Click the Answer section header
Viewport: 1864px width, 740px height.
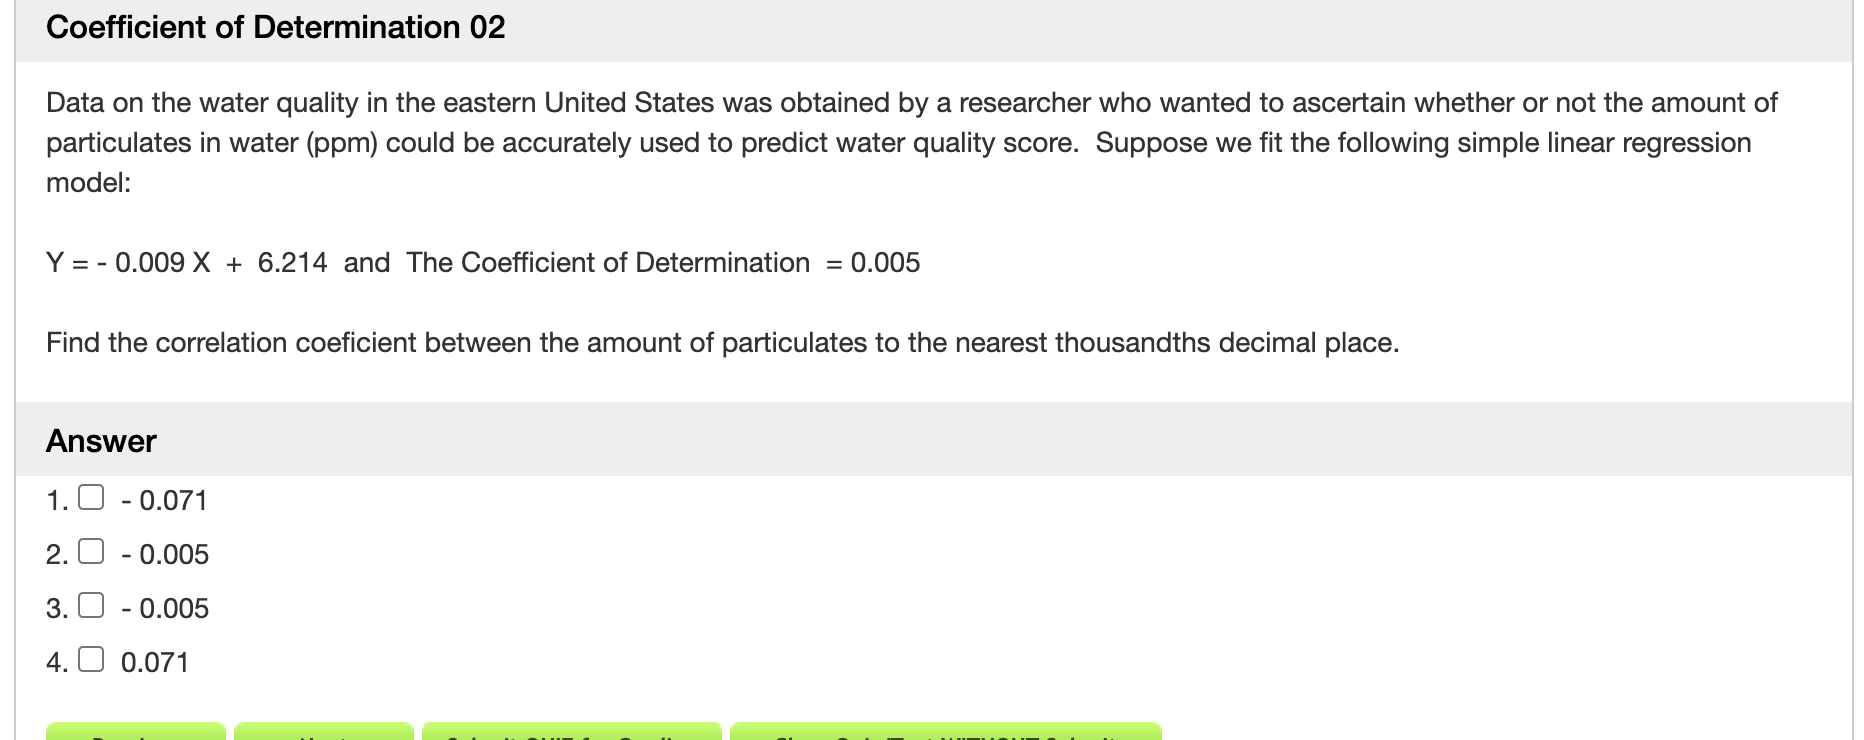[101, 440]
